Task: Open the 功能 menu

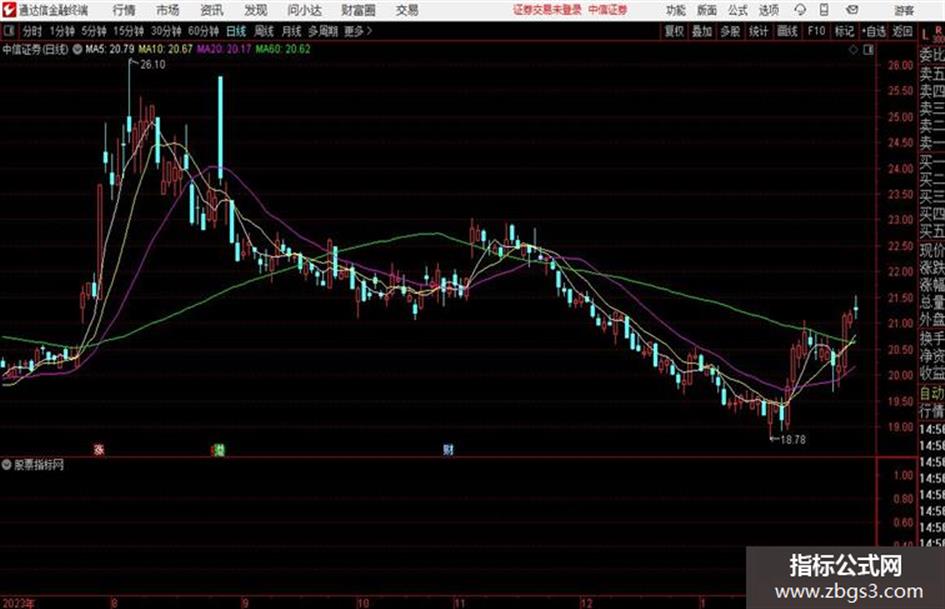Action: [676, 10]
